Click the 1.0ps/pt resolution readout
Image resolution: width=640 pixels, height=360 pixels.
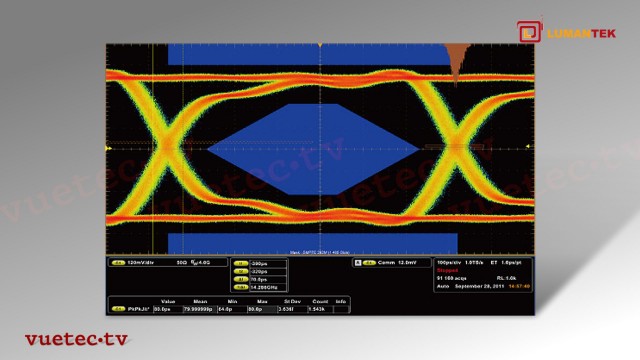[511, 263]
